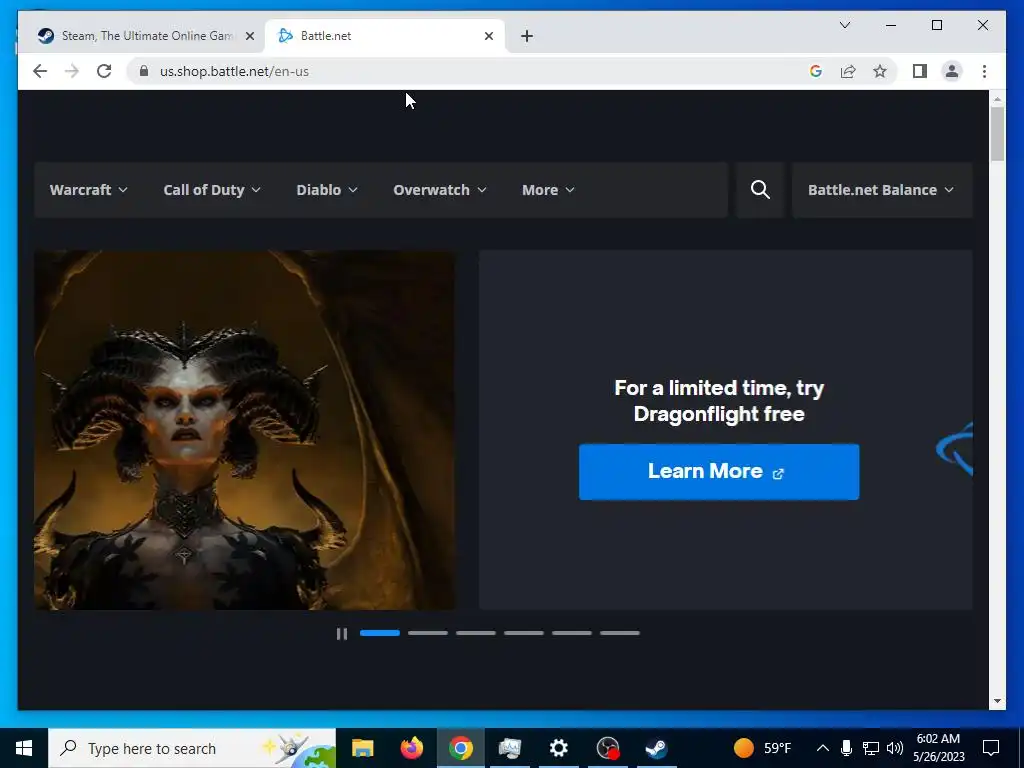Click the page scrollbar thumb
Screen dimensions: 1024x768
click(997, 134)
